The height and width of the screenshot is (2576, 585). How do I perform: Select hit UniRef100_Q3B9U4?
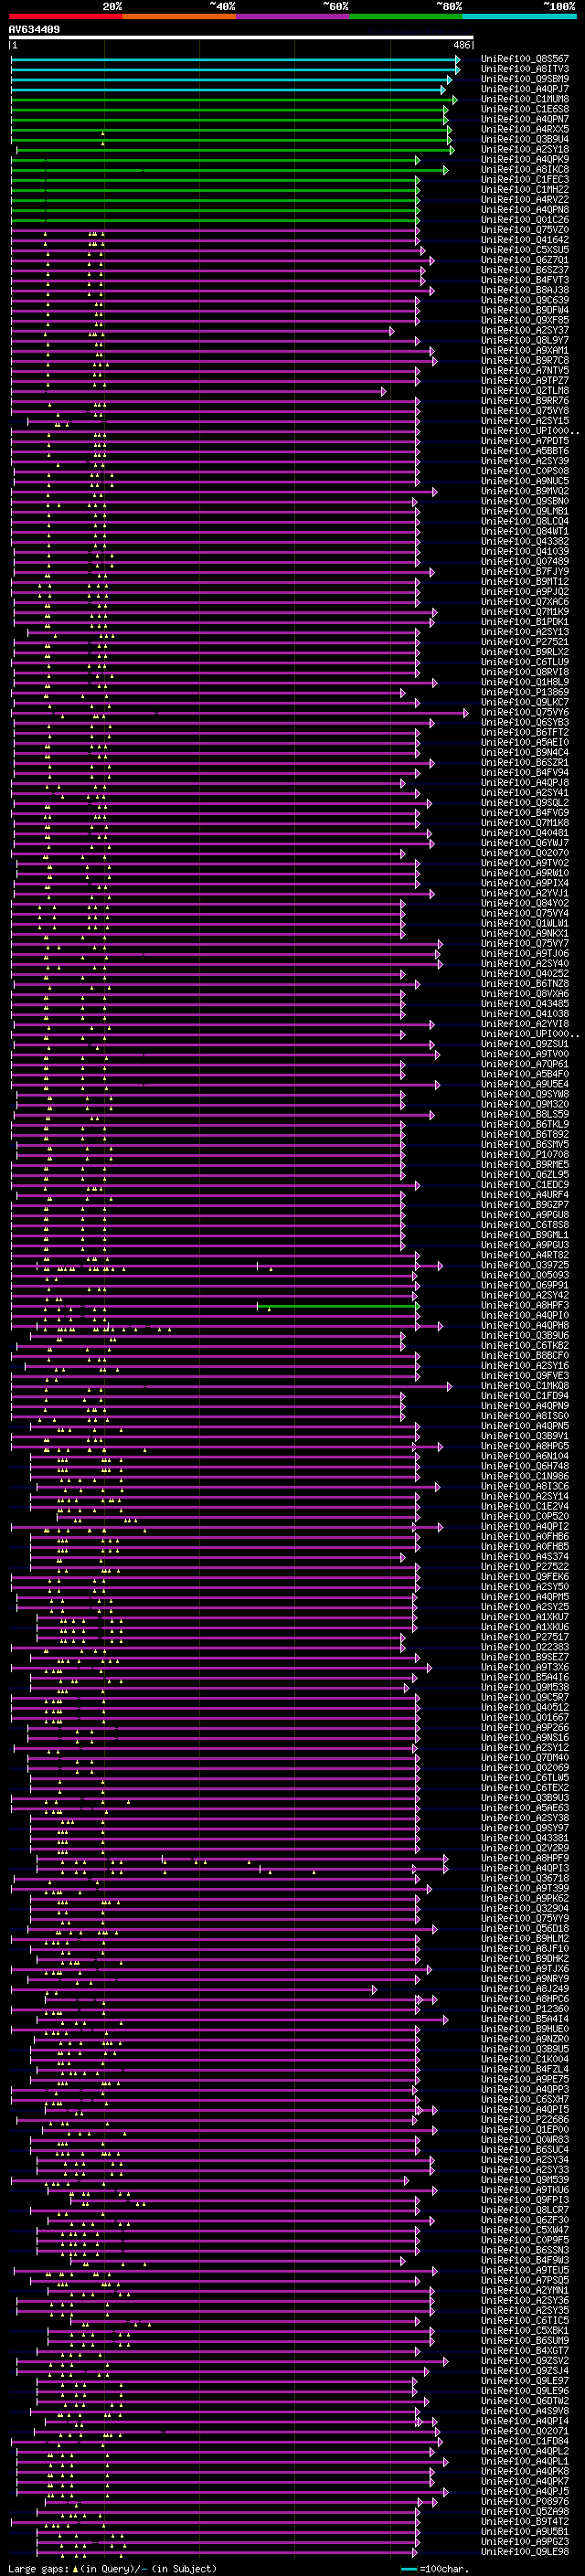tap(525, 139)
